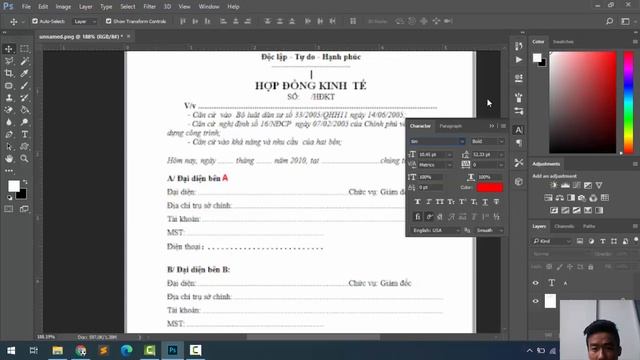Switch to the Paragraph tab

tap(450, 126)
